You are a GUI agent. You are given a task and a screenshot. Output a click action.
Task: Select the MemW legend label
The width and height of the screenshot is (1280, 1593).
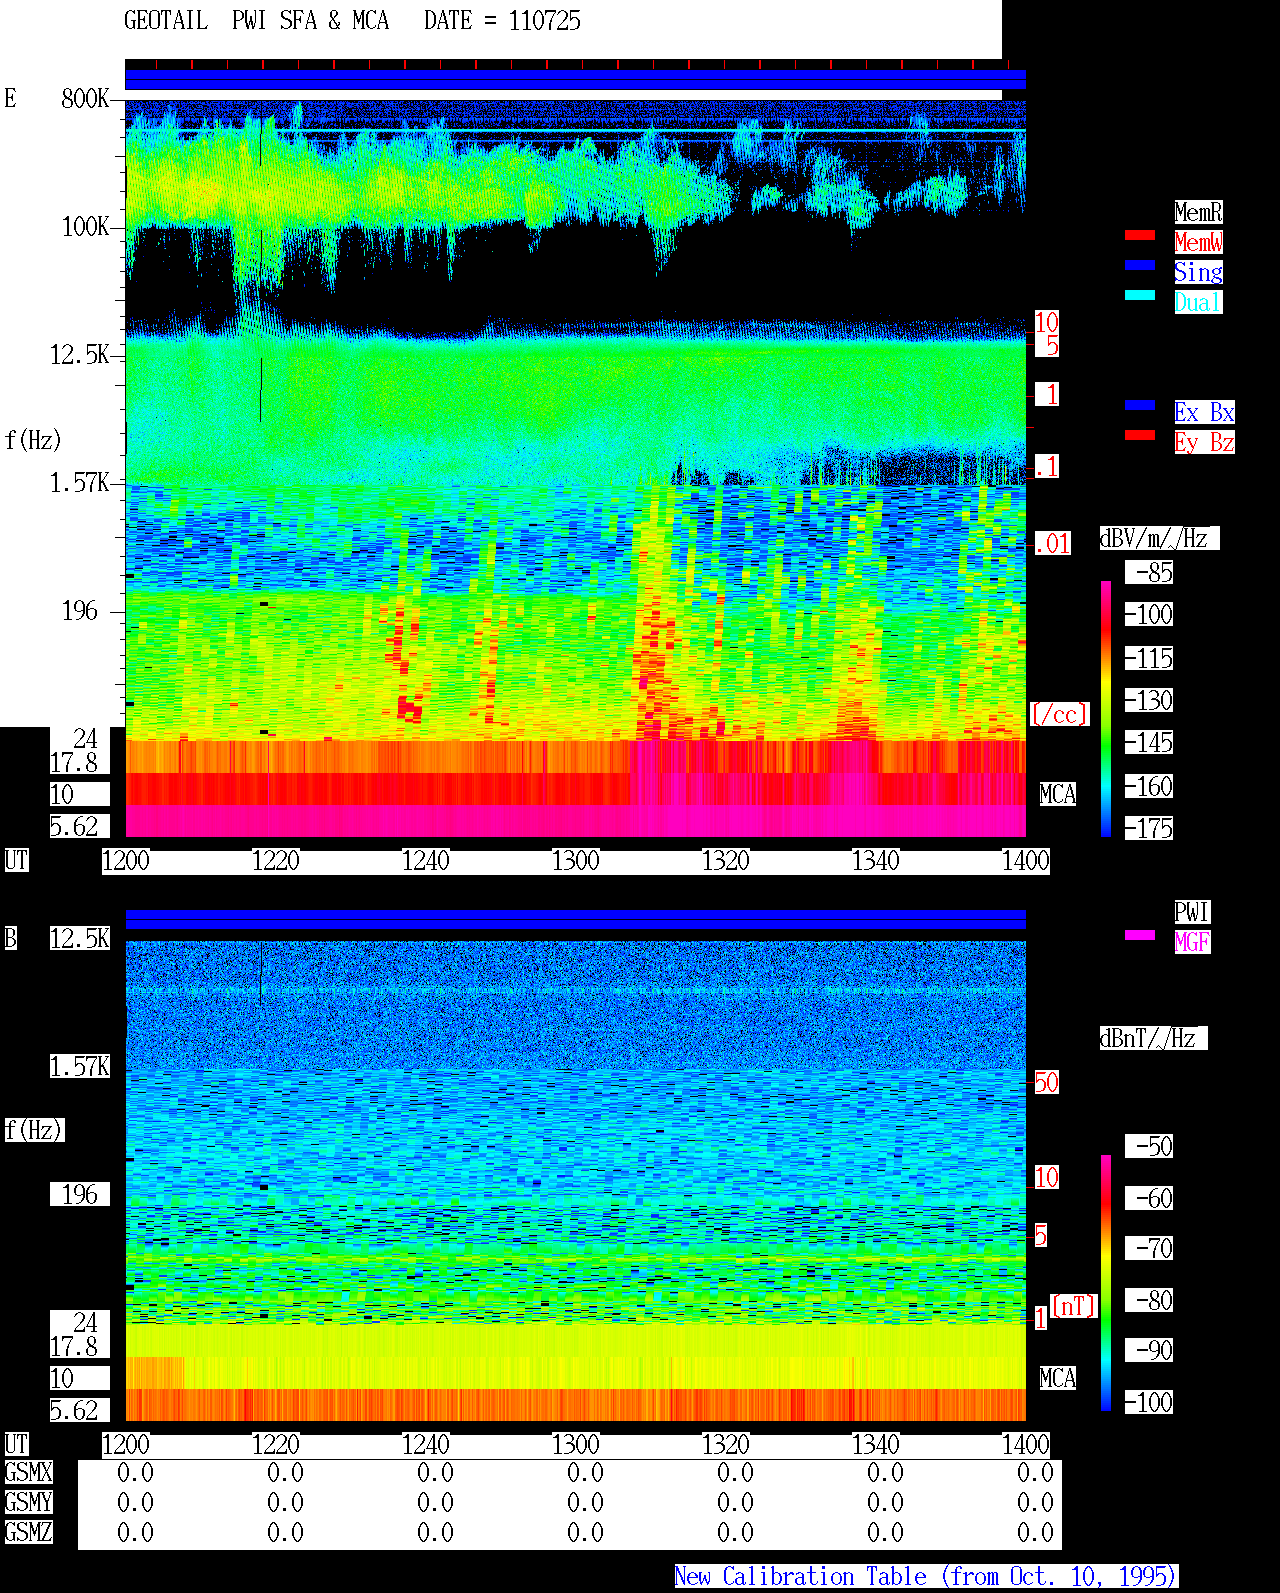(x=1198, y=242)
